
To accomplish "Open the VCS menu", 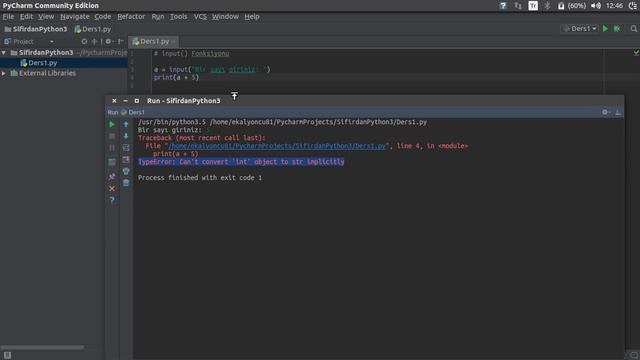I will pos(200,17).
